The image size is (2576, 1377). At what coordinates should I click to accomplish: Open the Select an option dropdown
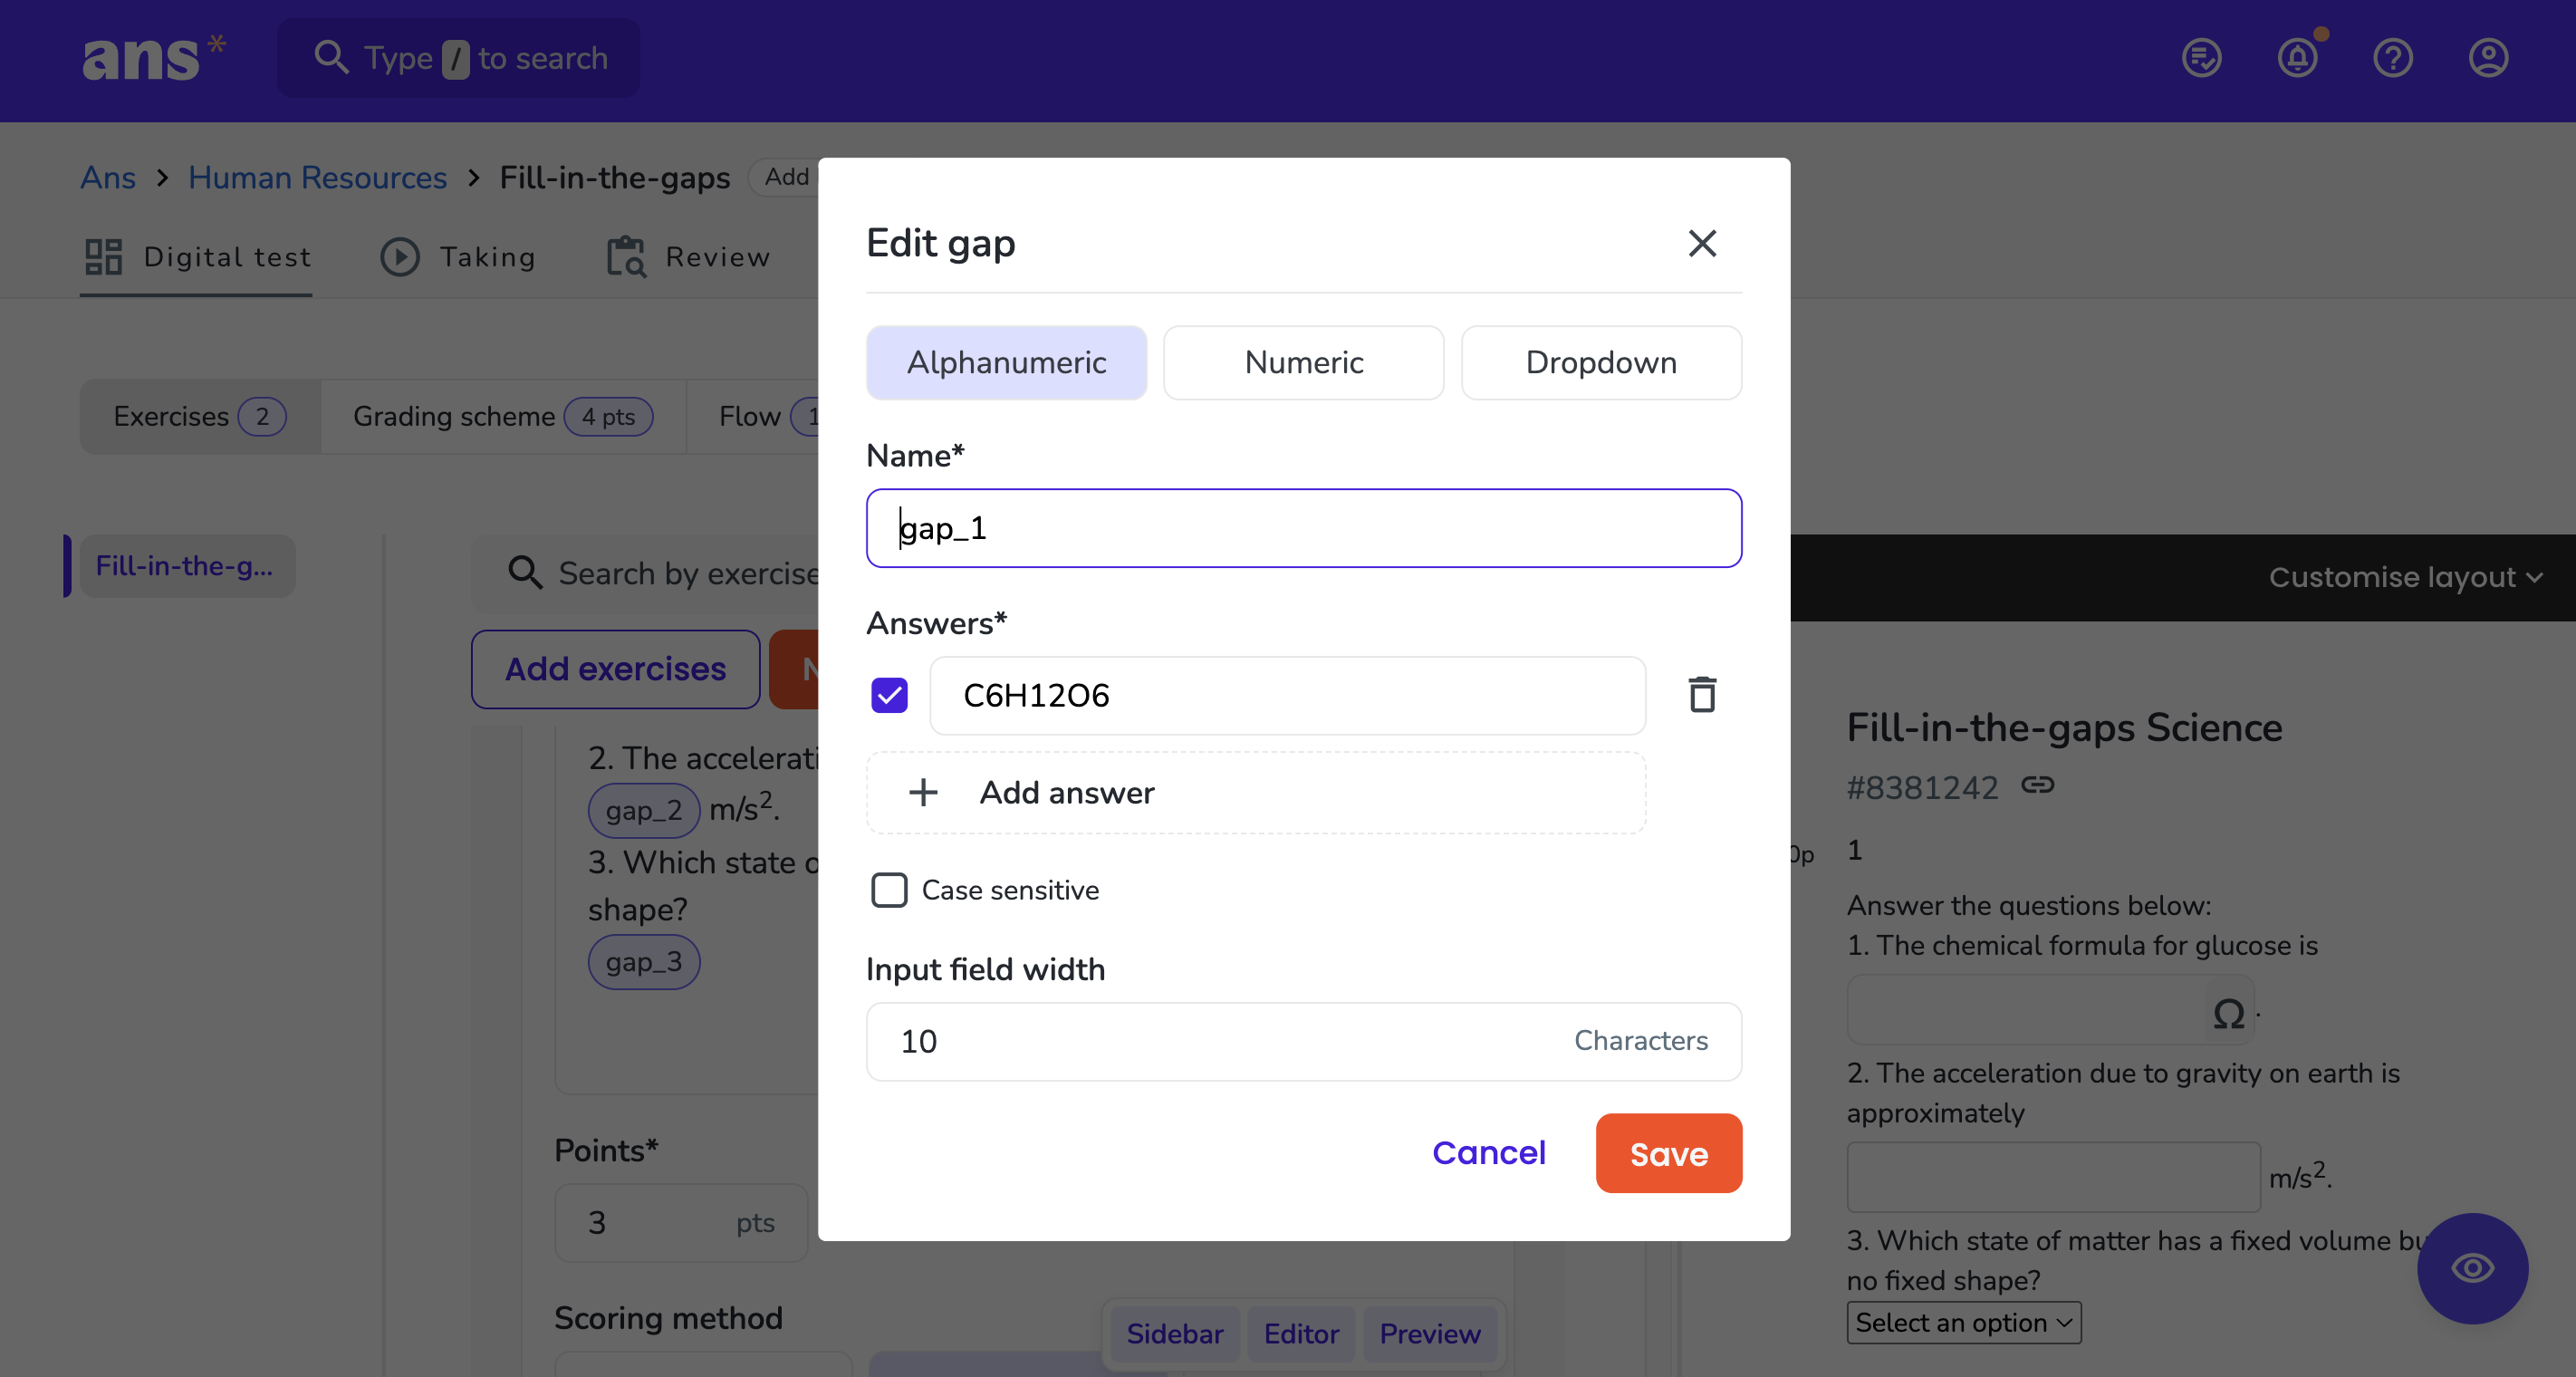click(1963, 1322)
